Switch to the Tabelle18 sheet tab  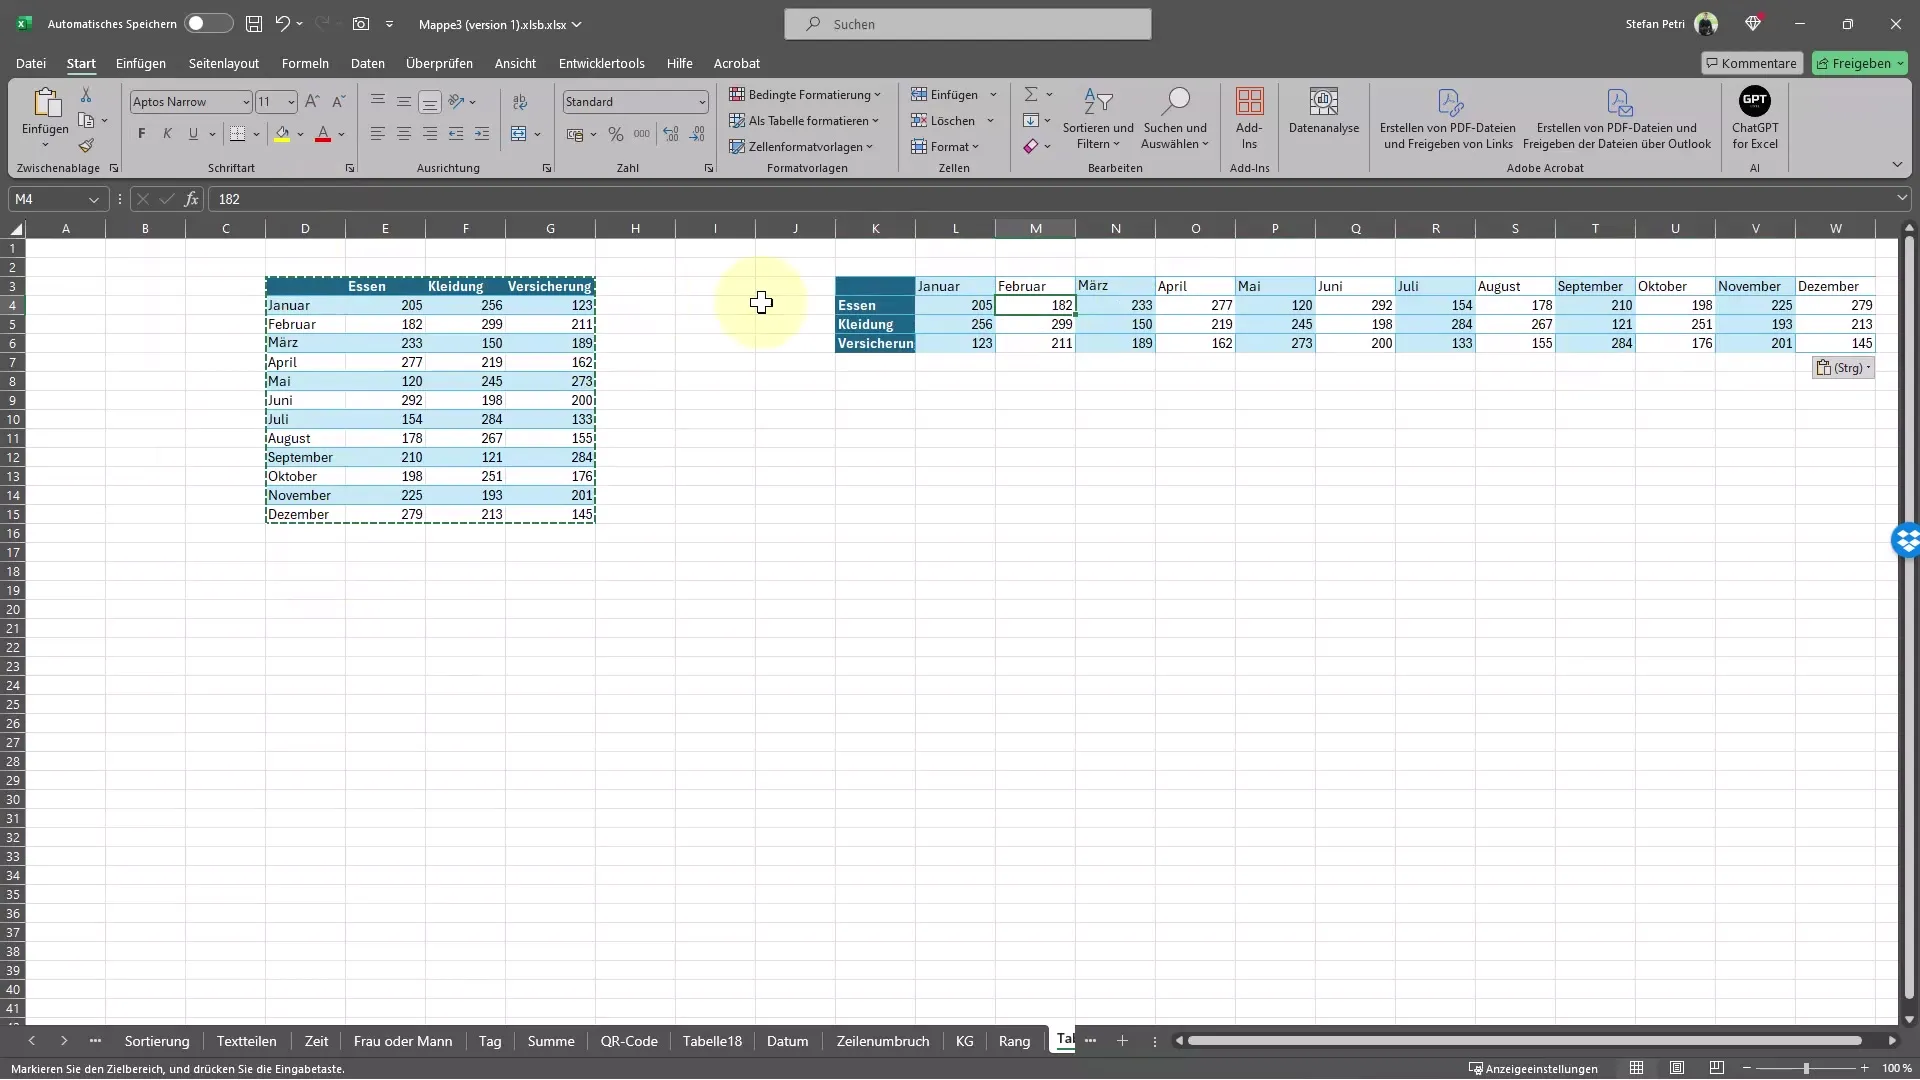pos(713,1040)
